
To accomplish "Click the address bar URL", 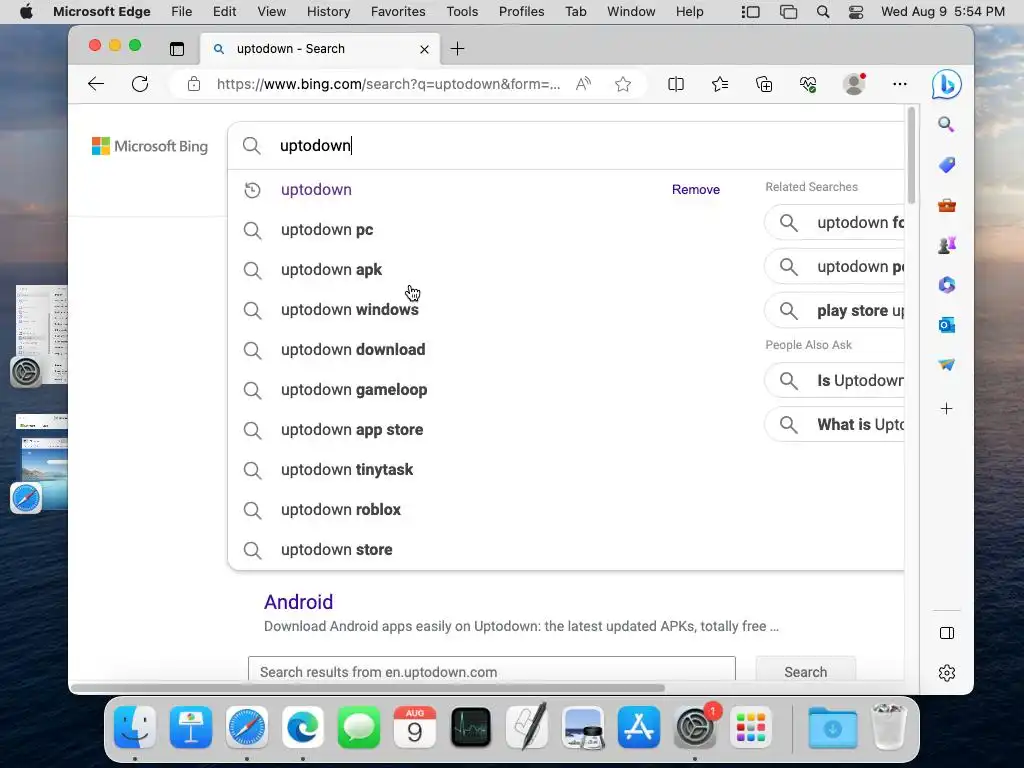I will tap(388, 84).
